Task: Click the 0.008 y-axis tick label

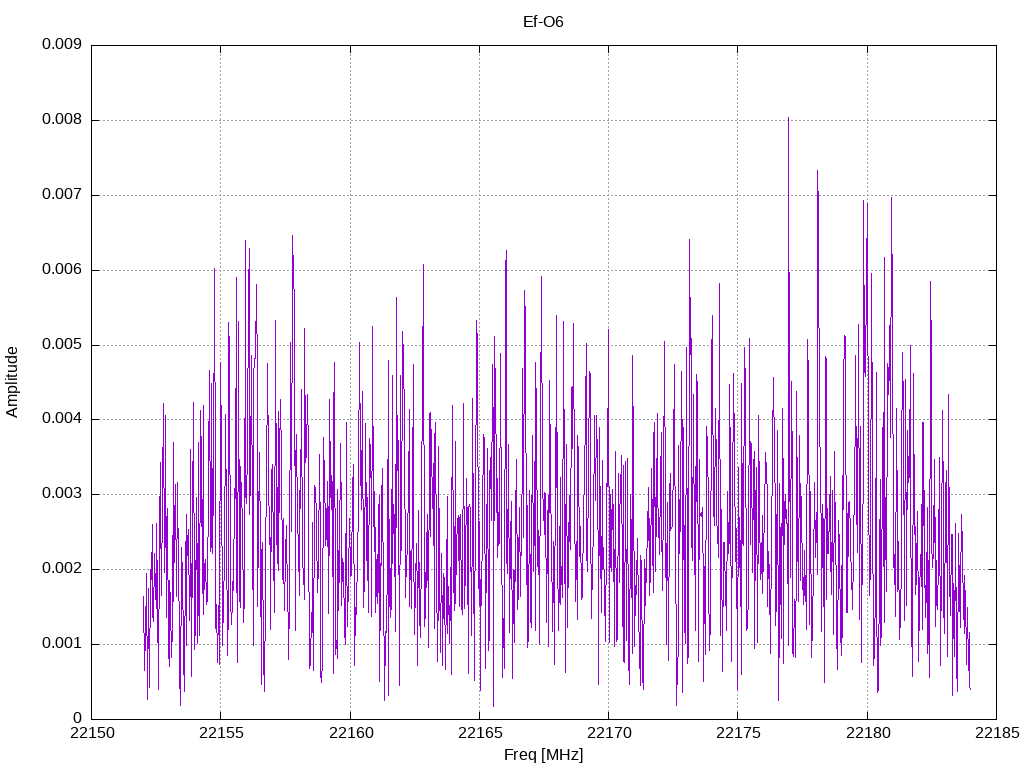Action: [x=62, y=120]
